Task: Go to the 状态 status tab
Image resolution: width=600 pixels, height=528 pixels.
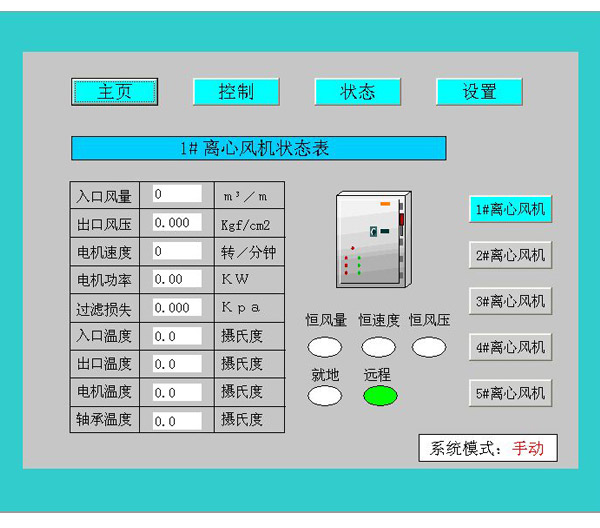Action: coord(357,92)
